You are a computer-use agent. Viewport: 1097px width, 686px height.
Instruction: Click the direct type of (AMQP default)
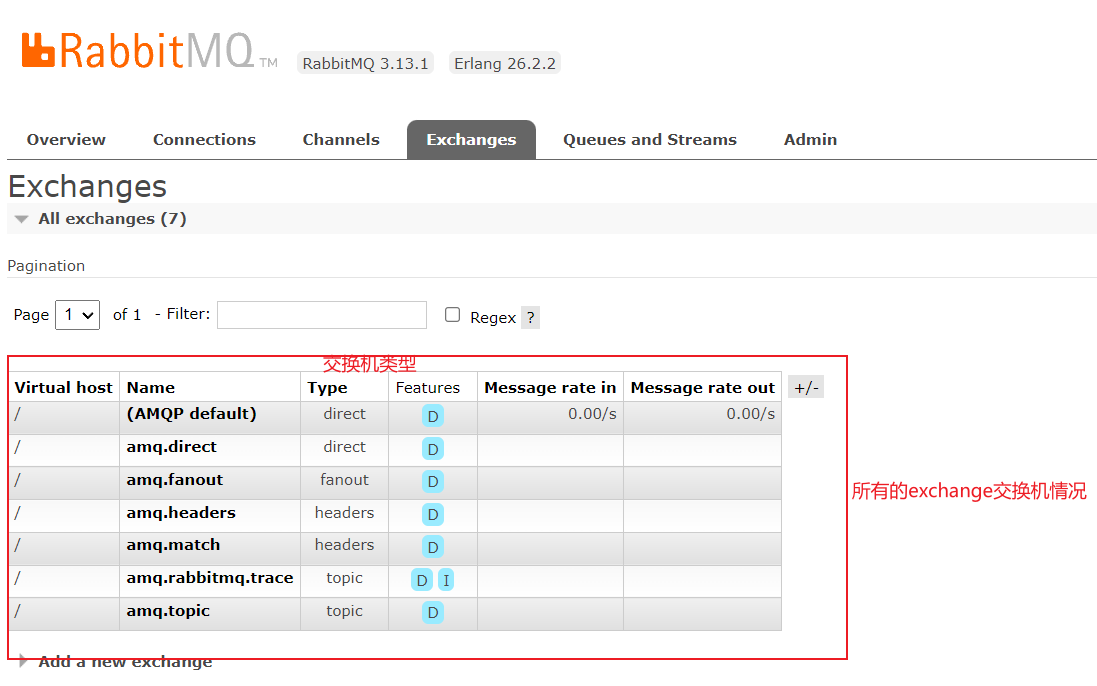[344, 414]
